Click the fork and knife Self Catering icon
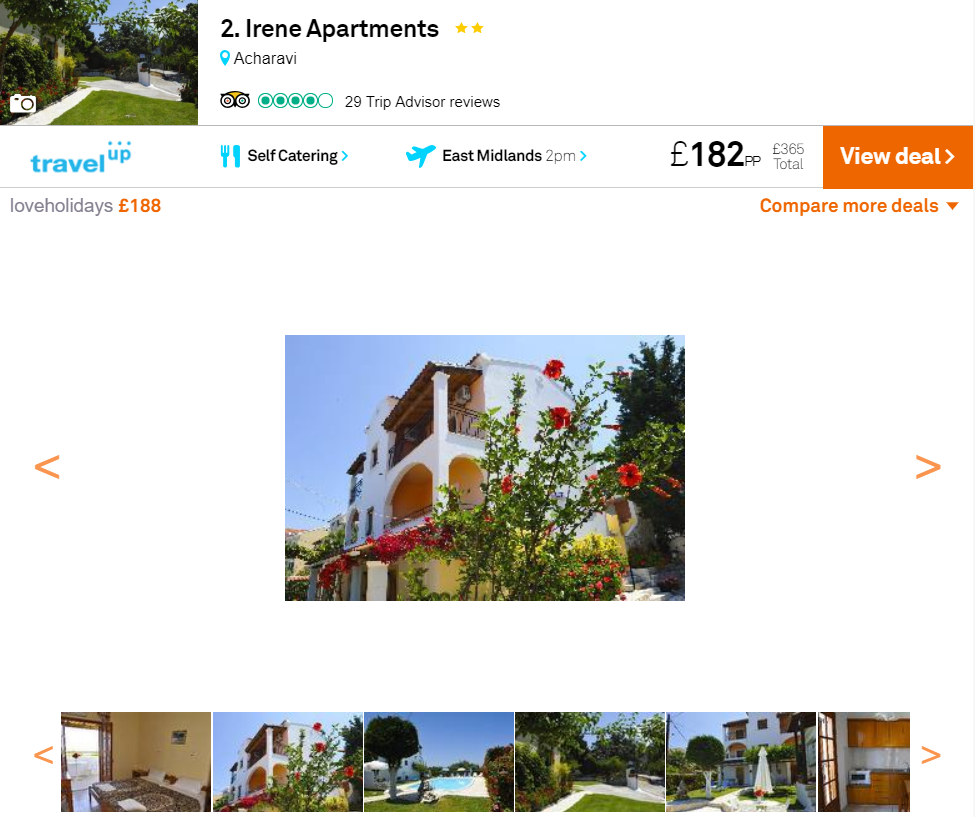975x817 pixels. 230,156
